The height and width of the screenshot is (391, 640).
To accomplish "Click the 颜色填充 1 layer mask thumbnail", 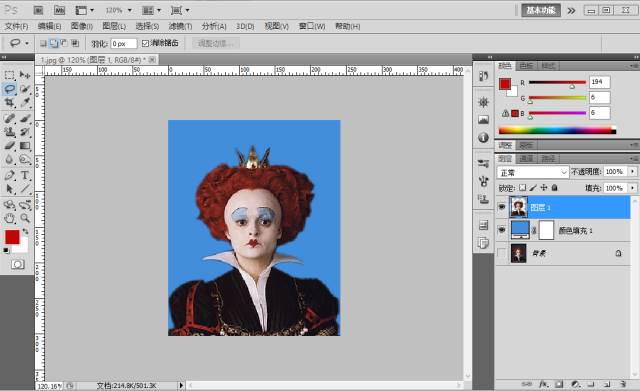I will point(546,230).
